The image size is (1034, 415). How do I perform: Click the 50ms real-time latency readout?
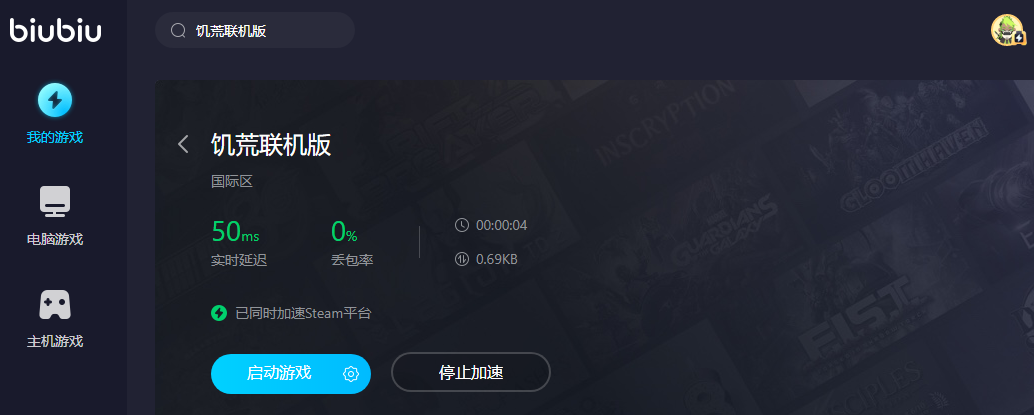(236, 232)
